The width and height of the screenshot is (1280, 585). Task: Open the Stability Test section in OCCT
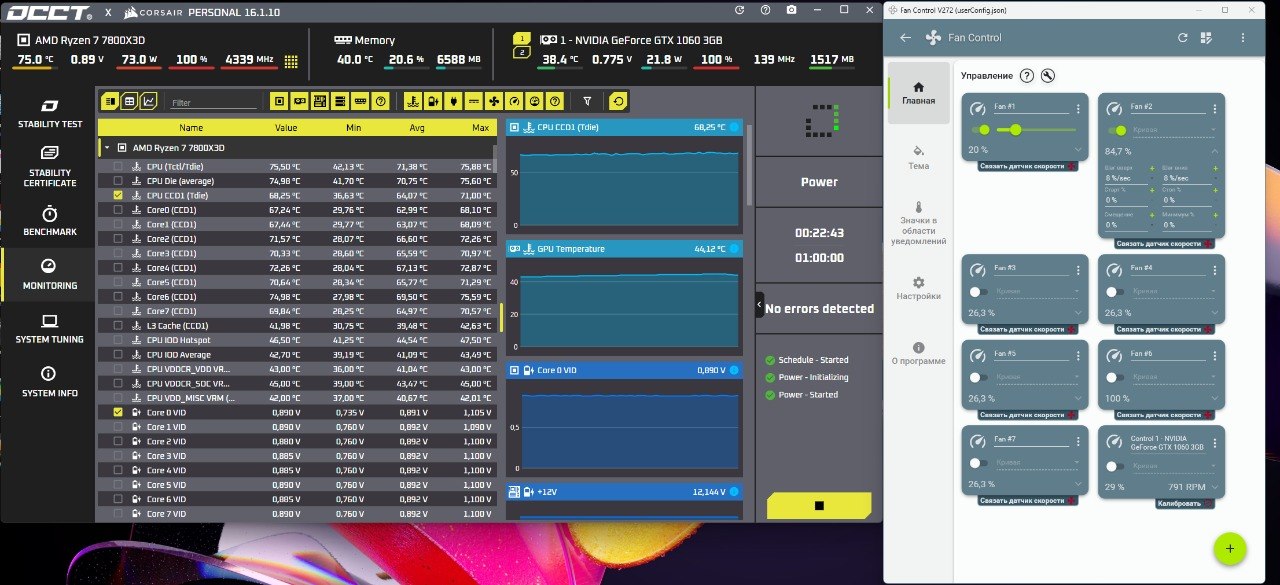coord(50,113)
